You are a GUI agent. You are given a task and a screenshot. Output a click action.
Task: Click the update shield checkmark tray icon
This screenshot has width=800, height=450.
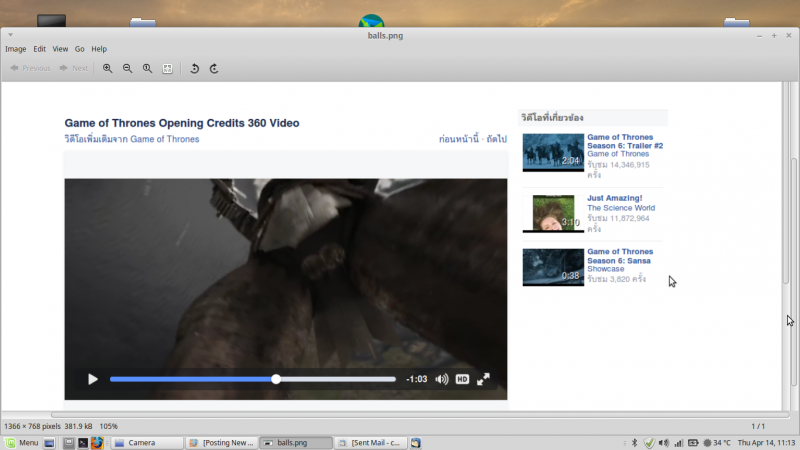(649, 443)
